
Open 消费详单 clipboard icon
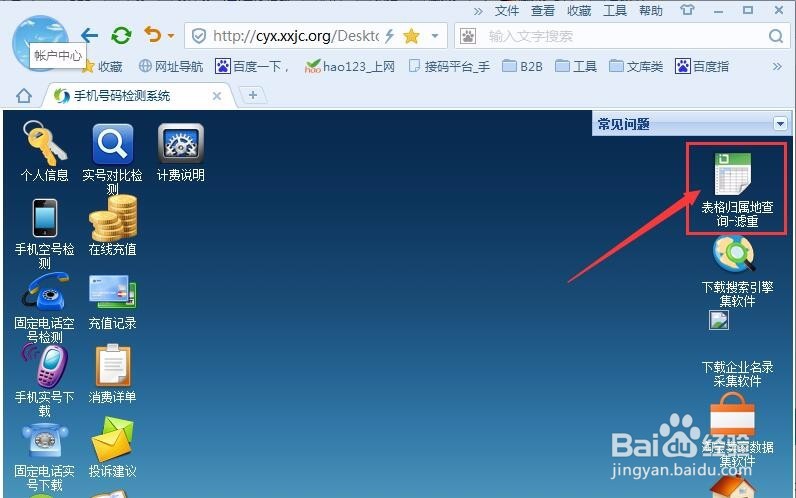point(113,366)
